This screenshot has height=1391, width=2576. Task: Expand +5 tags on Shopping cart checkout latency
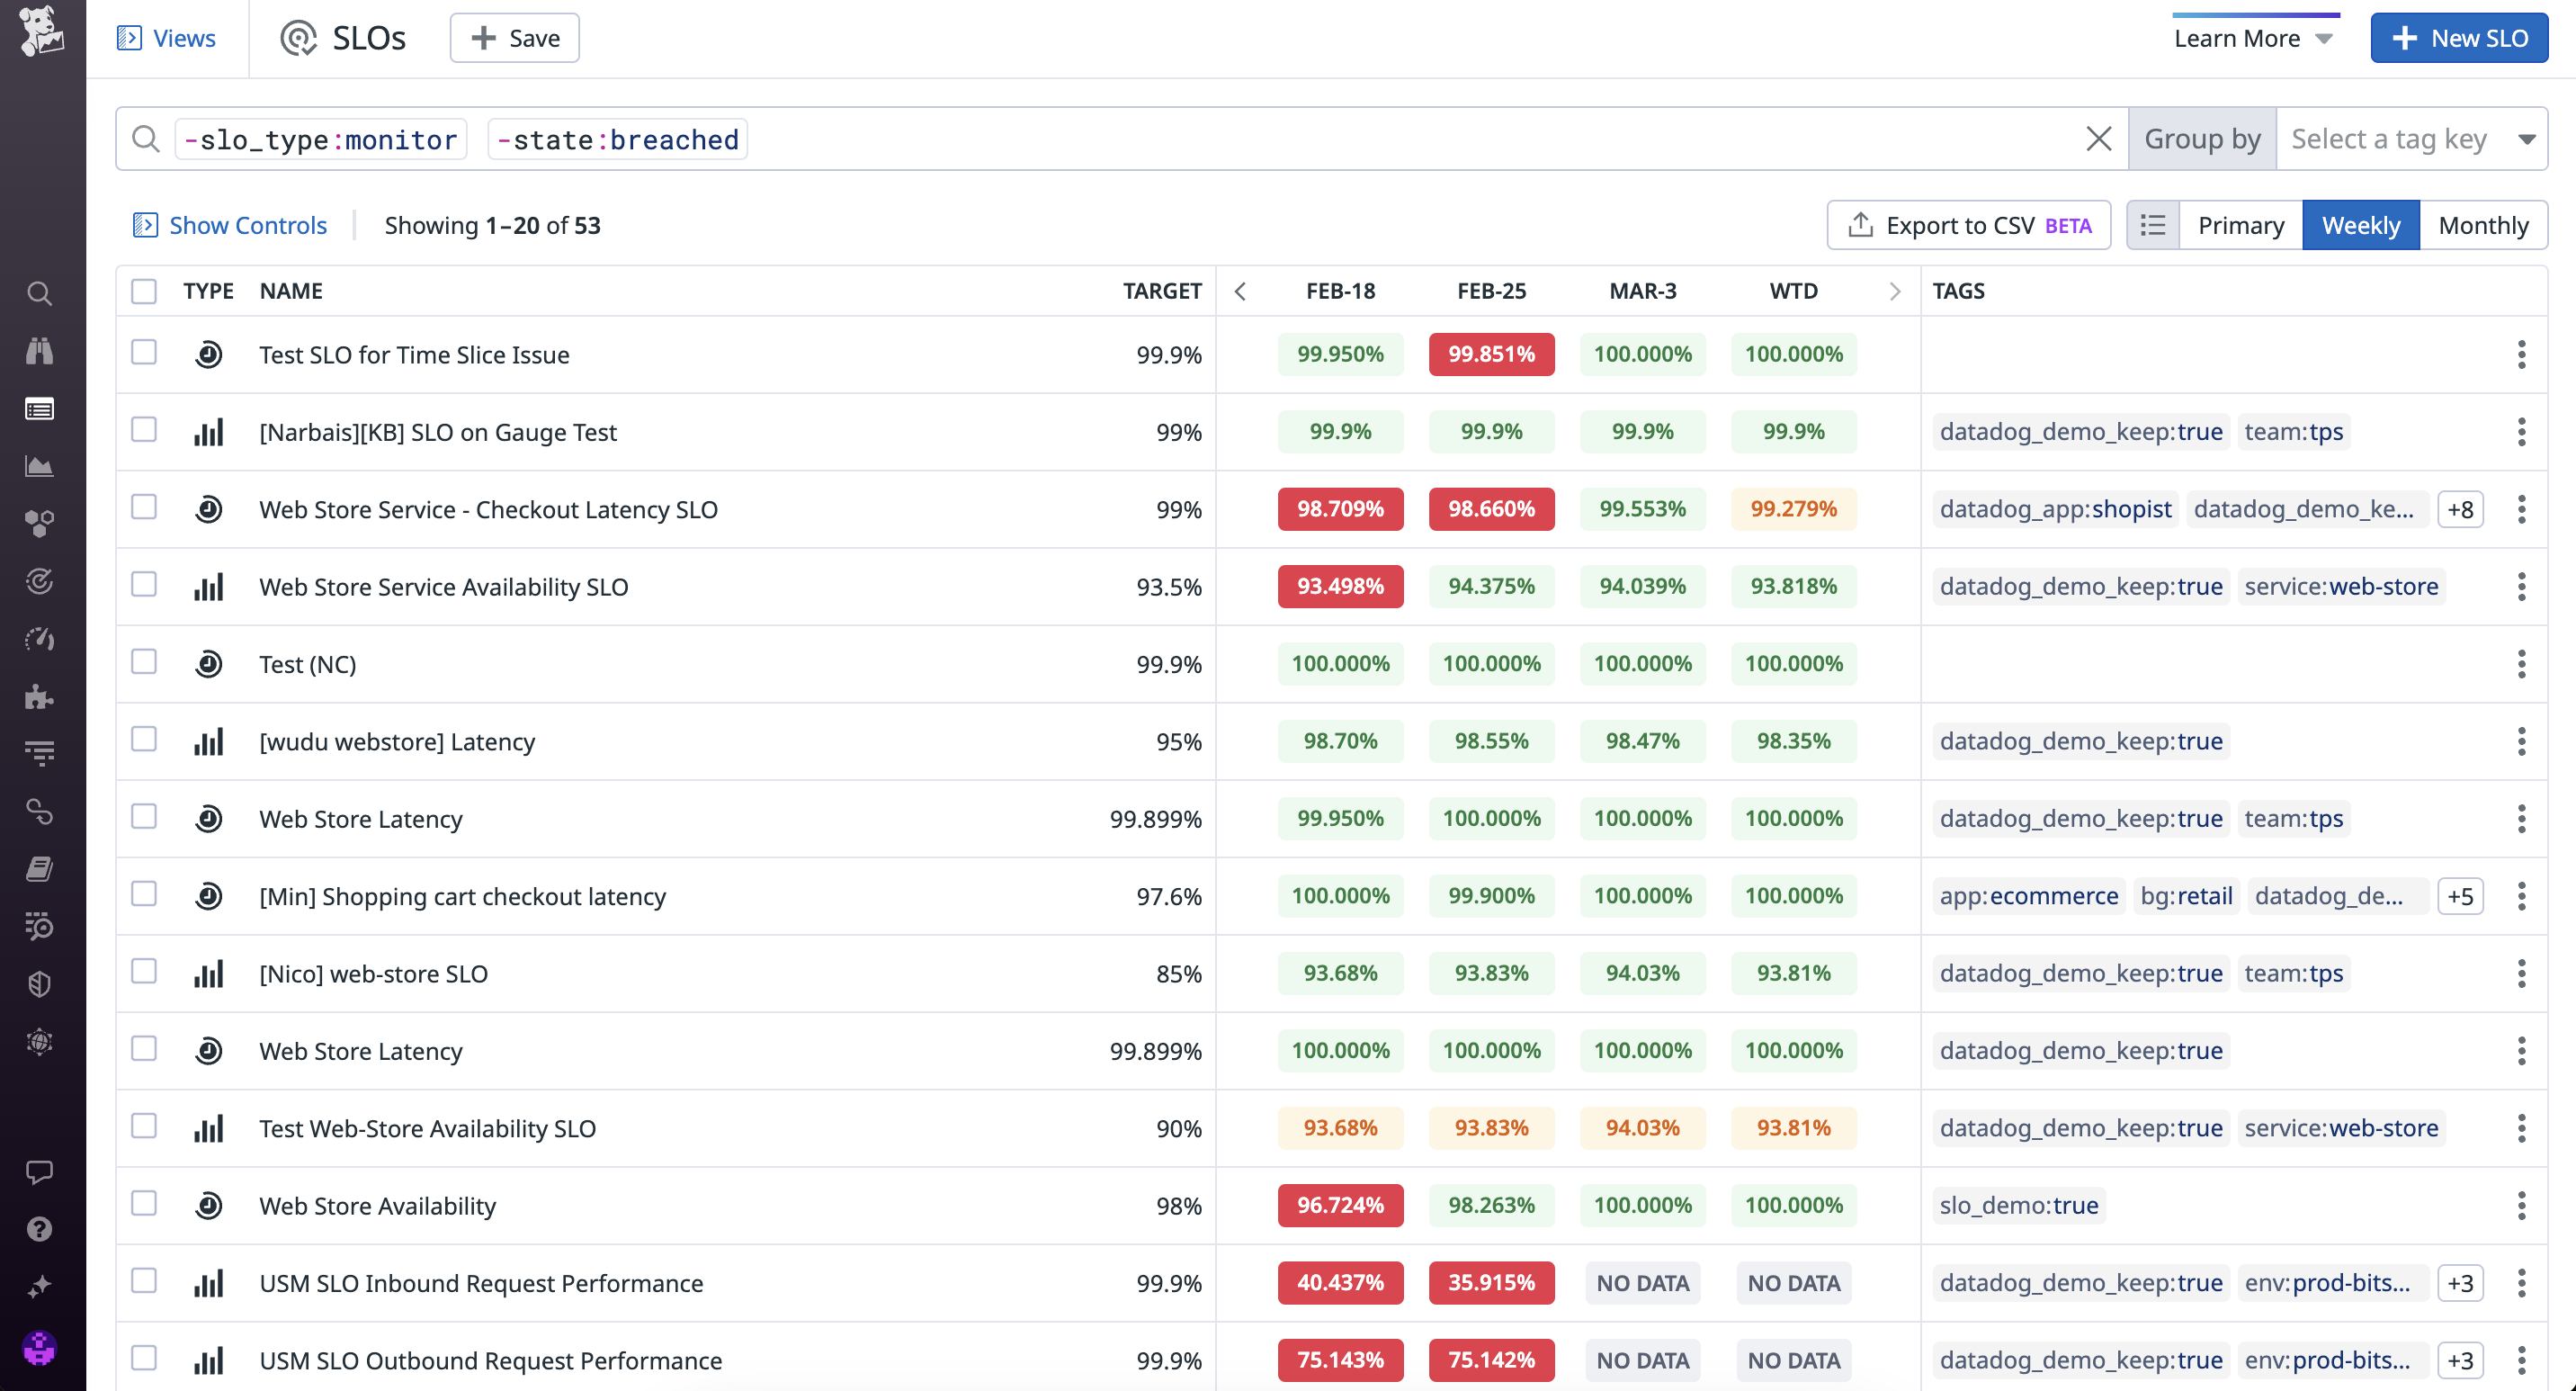coord(2460,896)
